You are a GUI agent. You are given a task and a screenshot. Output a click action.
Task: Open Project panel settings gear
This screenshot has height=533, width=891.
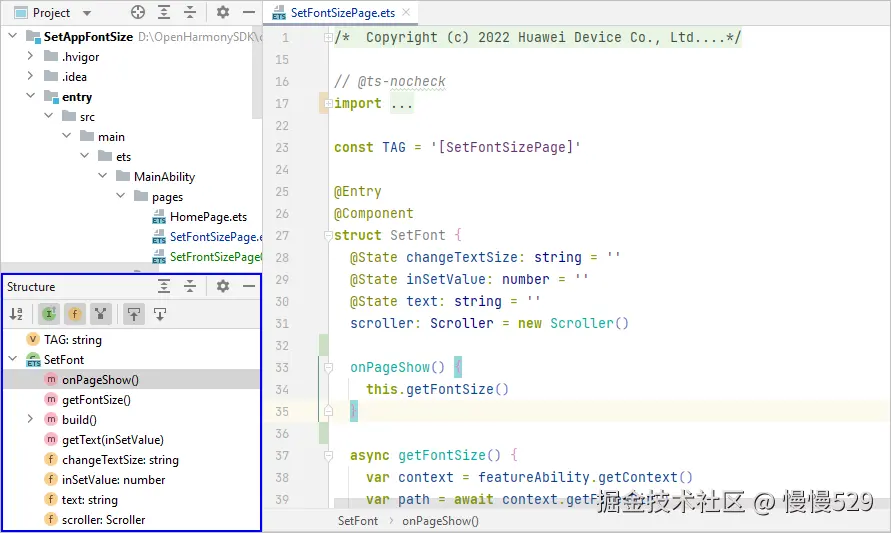click(x=223, y=12)
